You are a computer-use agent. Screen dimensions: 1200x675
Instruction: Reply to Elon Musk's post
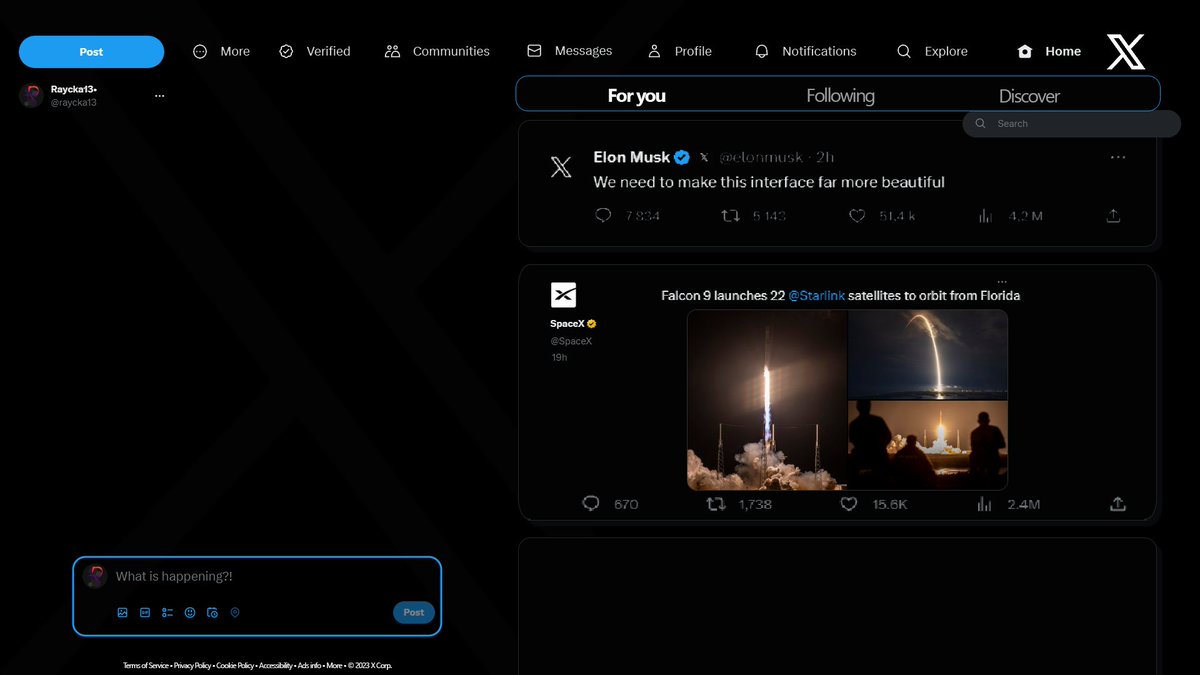(603, 215)
